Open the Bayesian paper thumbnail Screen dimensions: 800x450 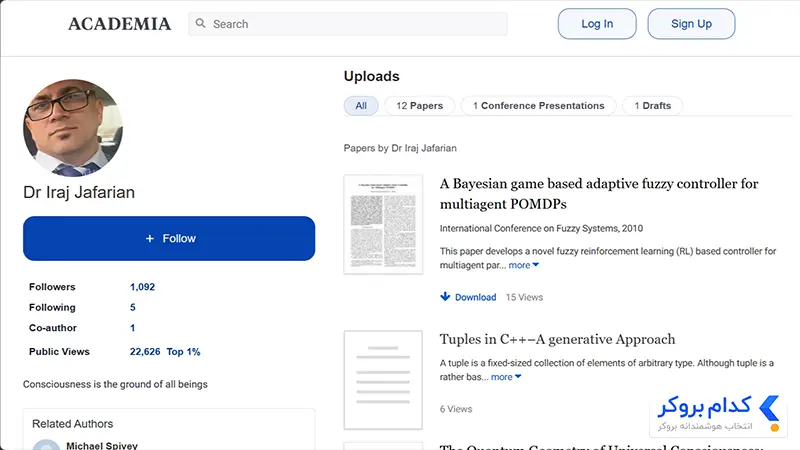[383, 224]
